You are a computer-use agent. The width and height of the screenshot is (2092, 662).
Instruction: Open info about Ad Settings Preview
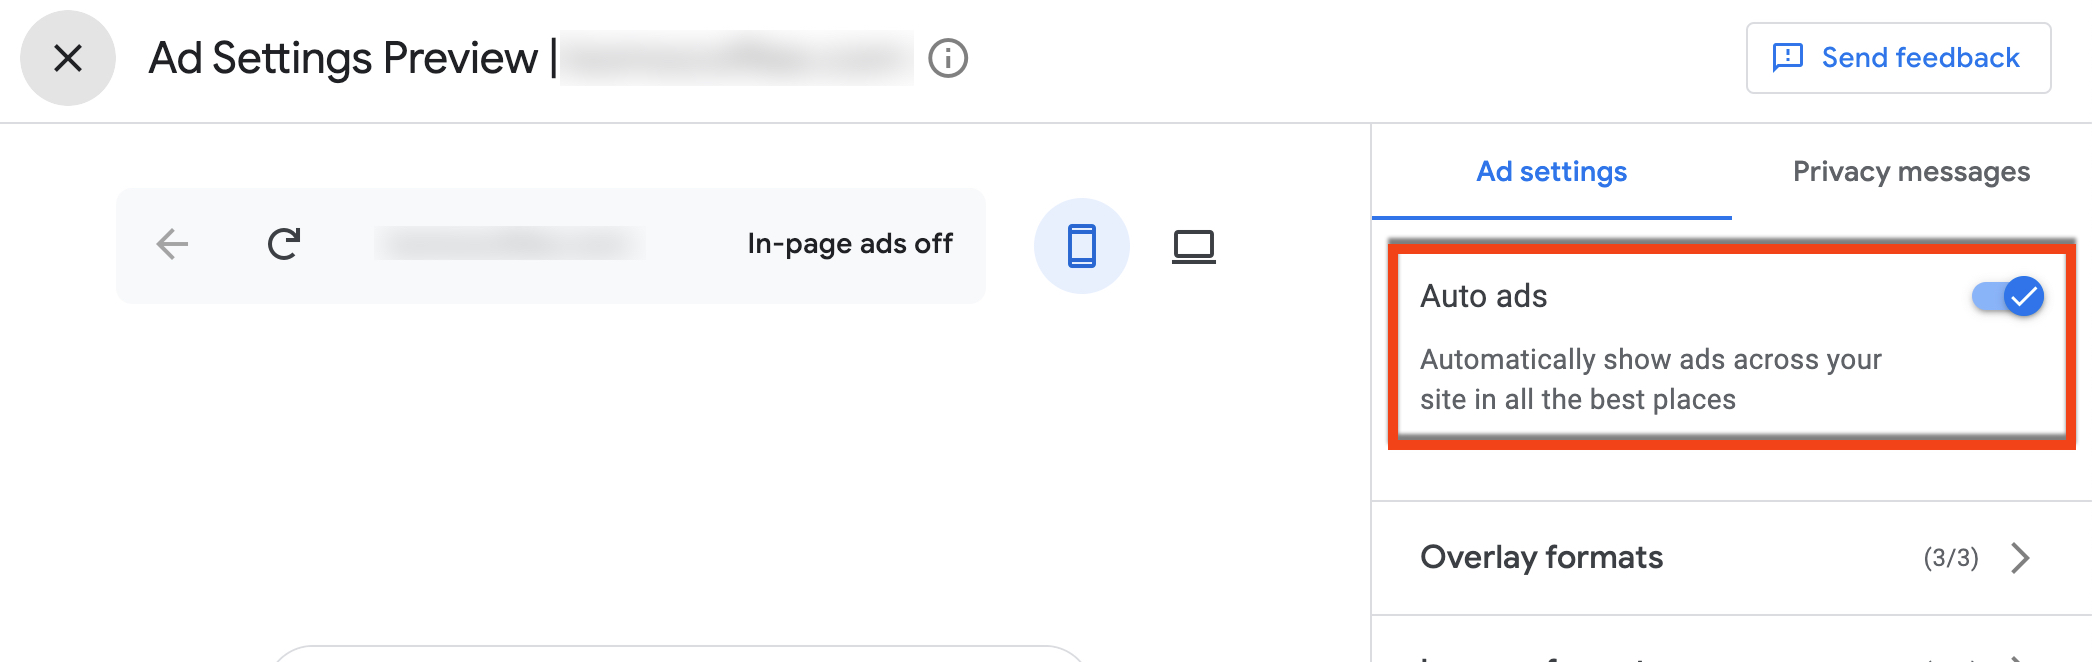(947, 57)
